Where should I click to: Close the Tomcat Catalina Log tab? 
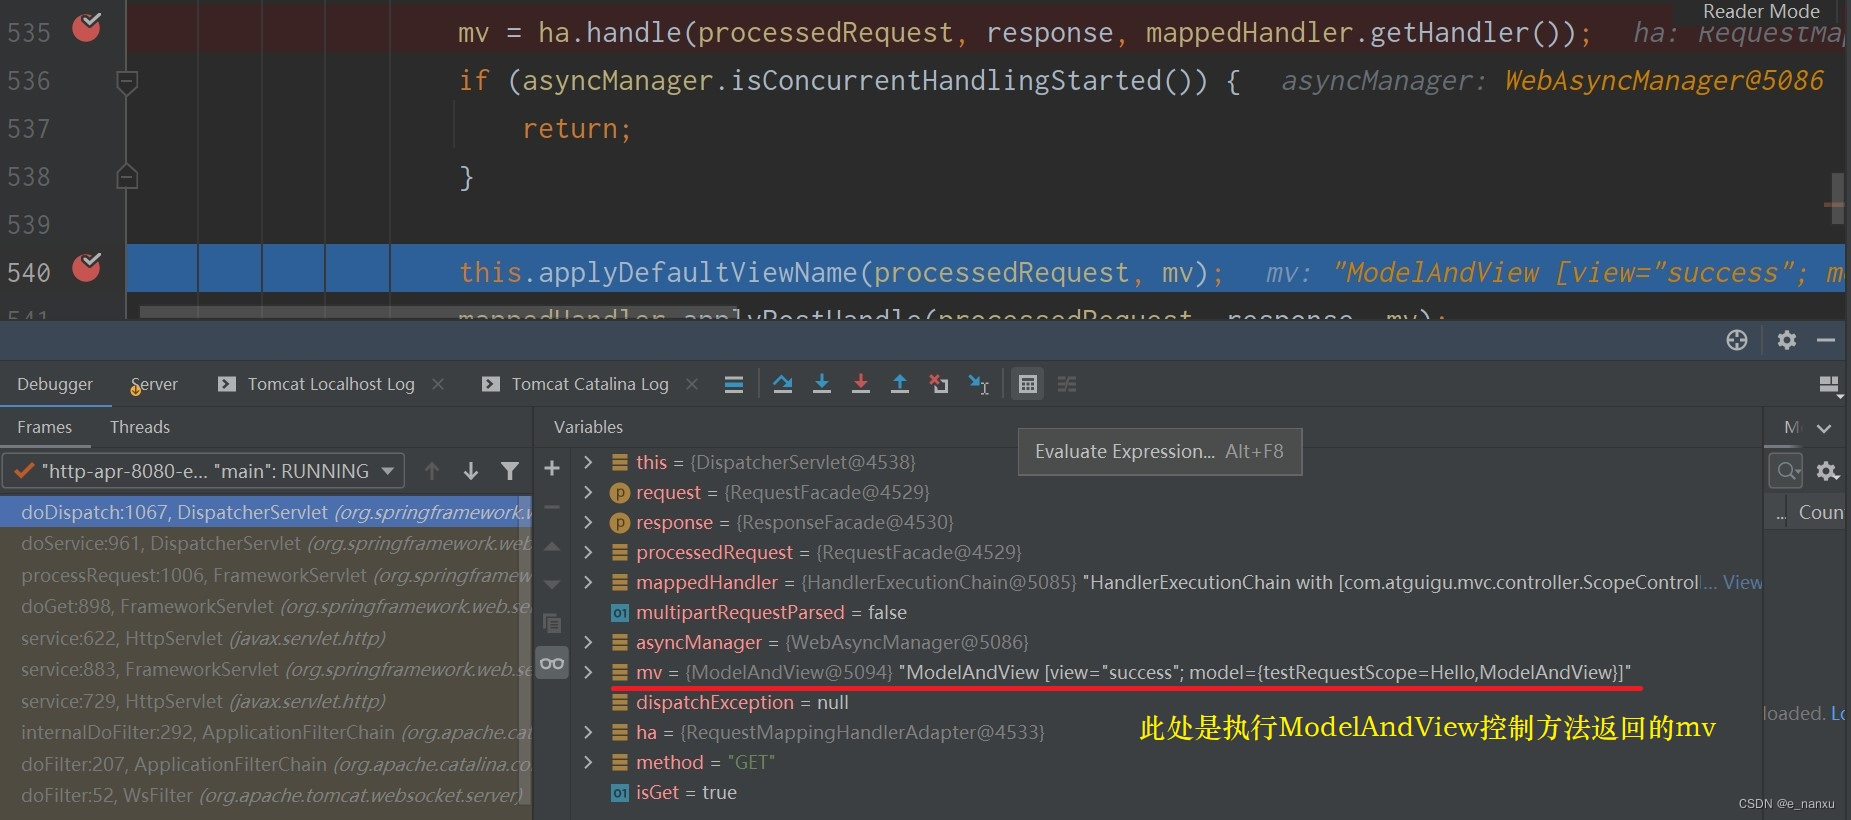(692, 384)
